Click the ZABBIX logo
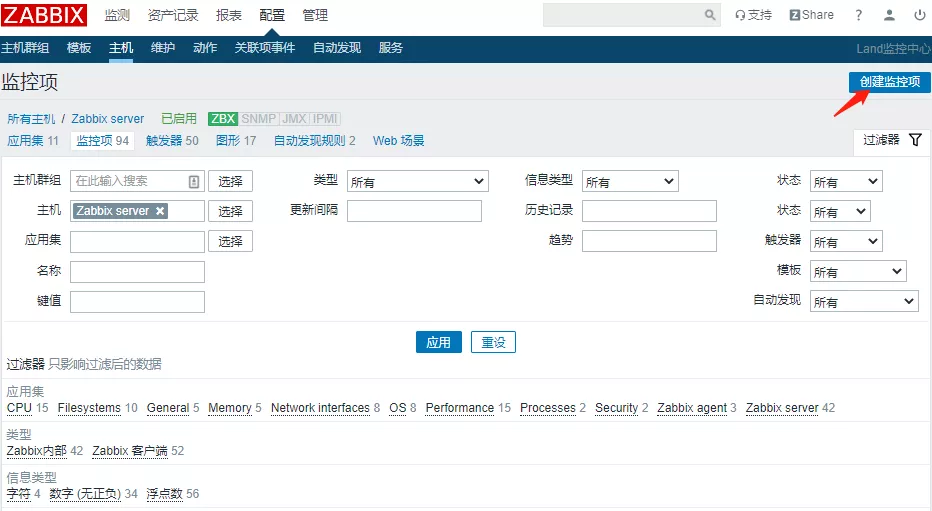 tap(45, 15)
